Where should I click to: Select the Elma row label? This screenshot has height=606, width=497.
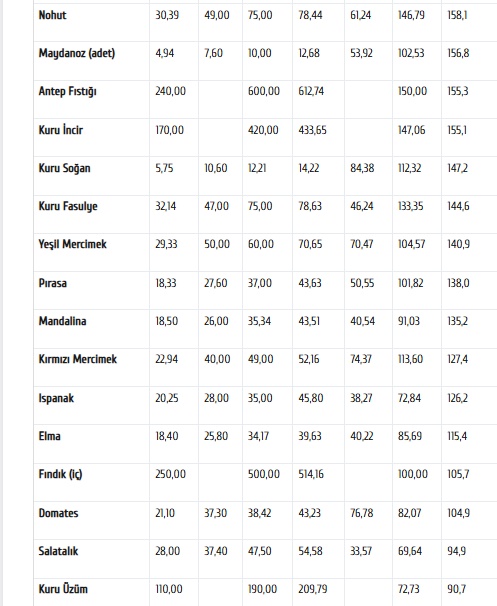coord(49,436)
